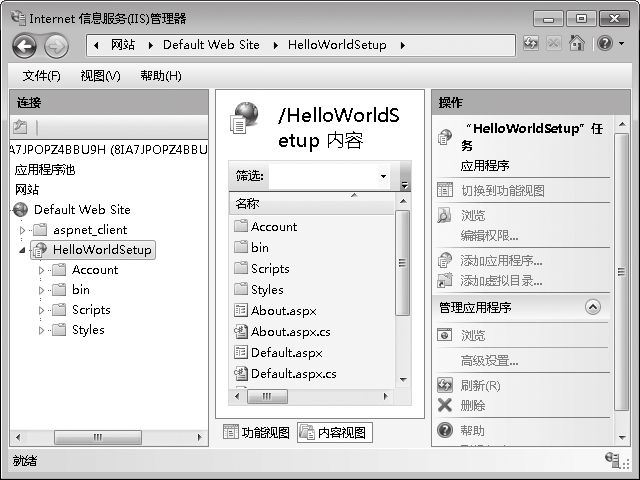The image size is (640, 480).
Task: Select the Default Web Site globe icon
Action: pos(20,210)
